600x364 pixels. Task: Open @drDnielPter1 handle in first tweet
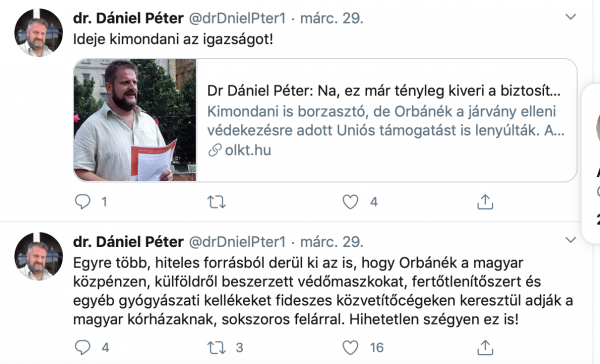[237, 18]
